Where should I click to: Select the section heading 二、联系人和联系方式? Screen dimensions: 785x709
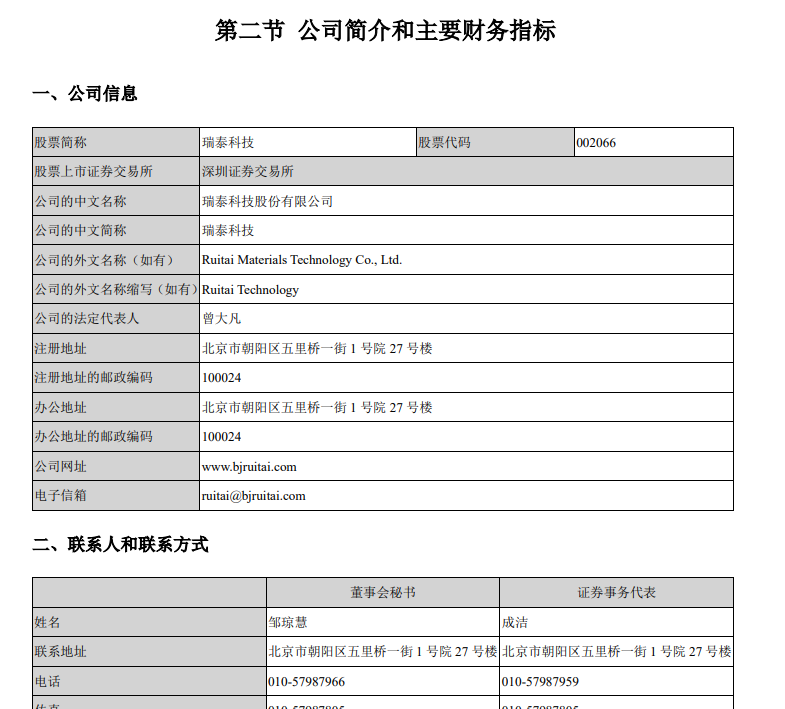coord(120,544)
